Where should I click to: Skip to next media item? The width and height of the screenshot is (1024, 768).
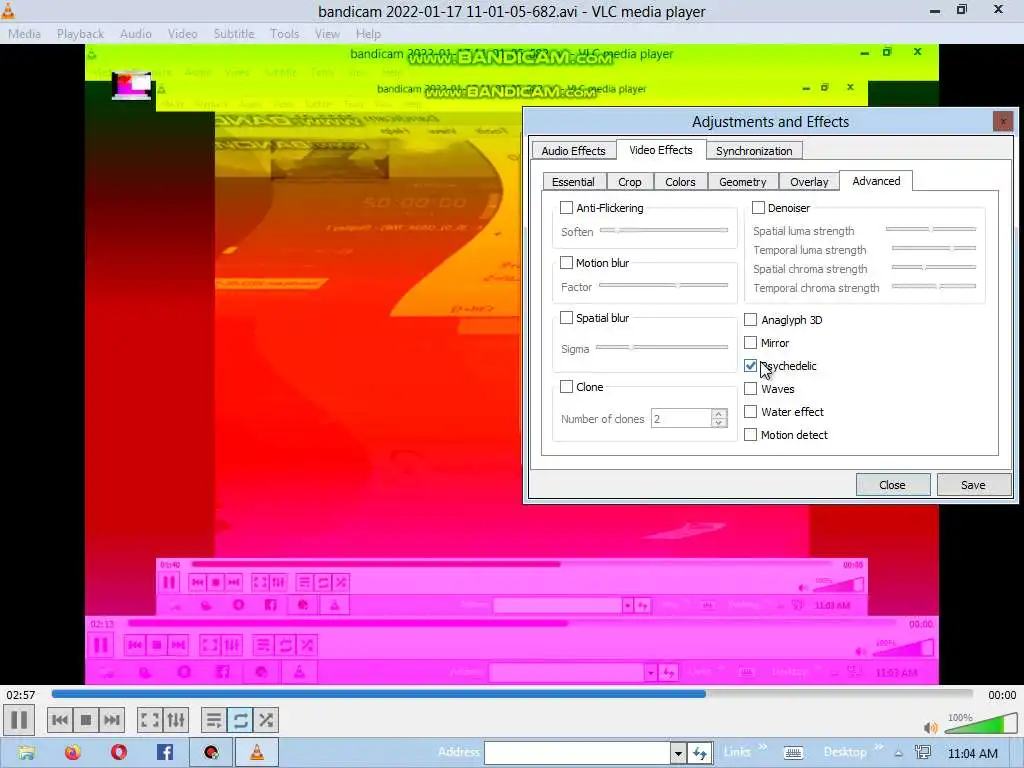pyautogui.click(x=112, y=720)
